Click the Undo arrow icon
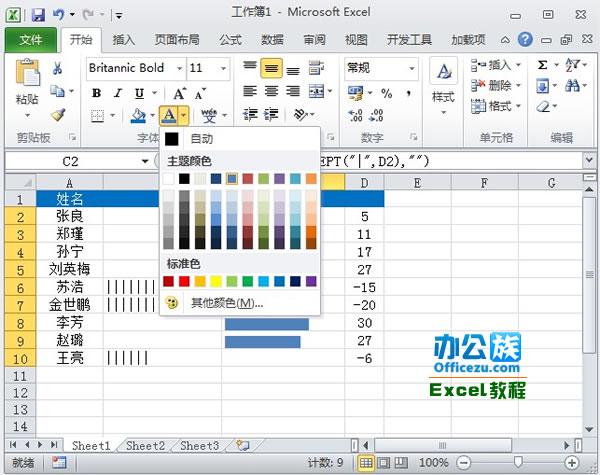This screenshot has width=600, height=475. 59,15
